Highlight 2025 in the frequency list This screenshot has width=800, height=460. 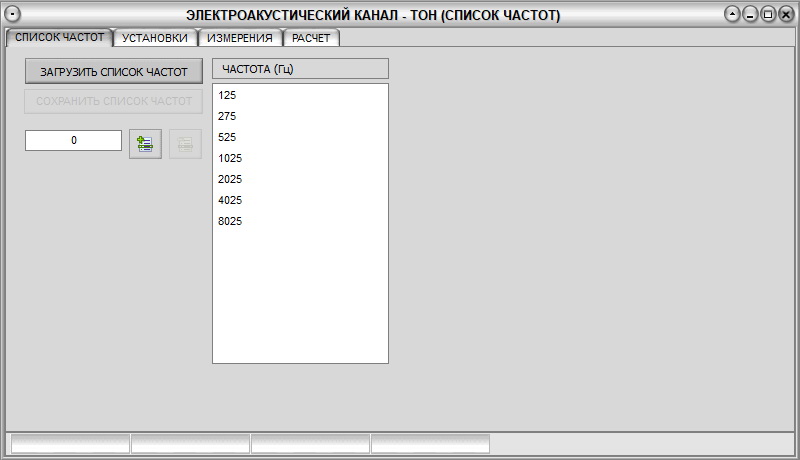tap(230, 179)
